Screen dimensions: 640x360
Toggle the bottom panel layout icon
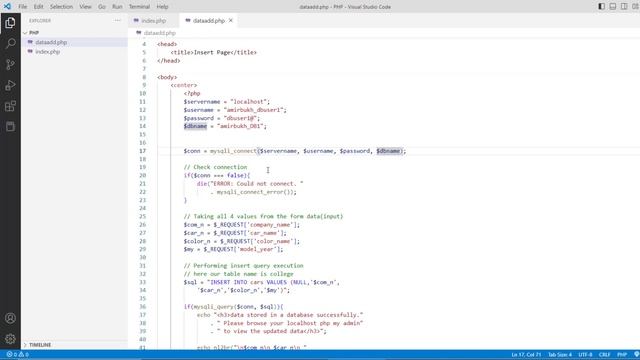click(x=613, y=7)
